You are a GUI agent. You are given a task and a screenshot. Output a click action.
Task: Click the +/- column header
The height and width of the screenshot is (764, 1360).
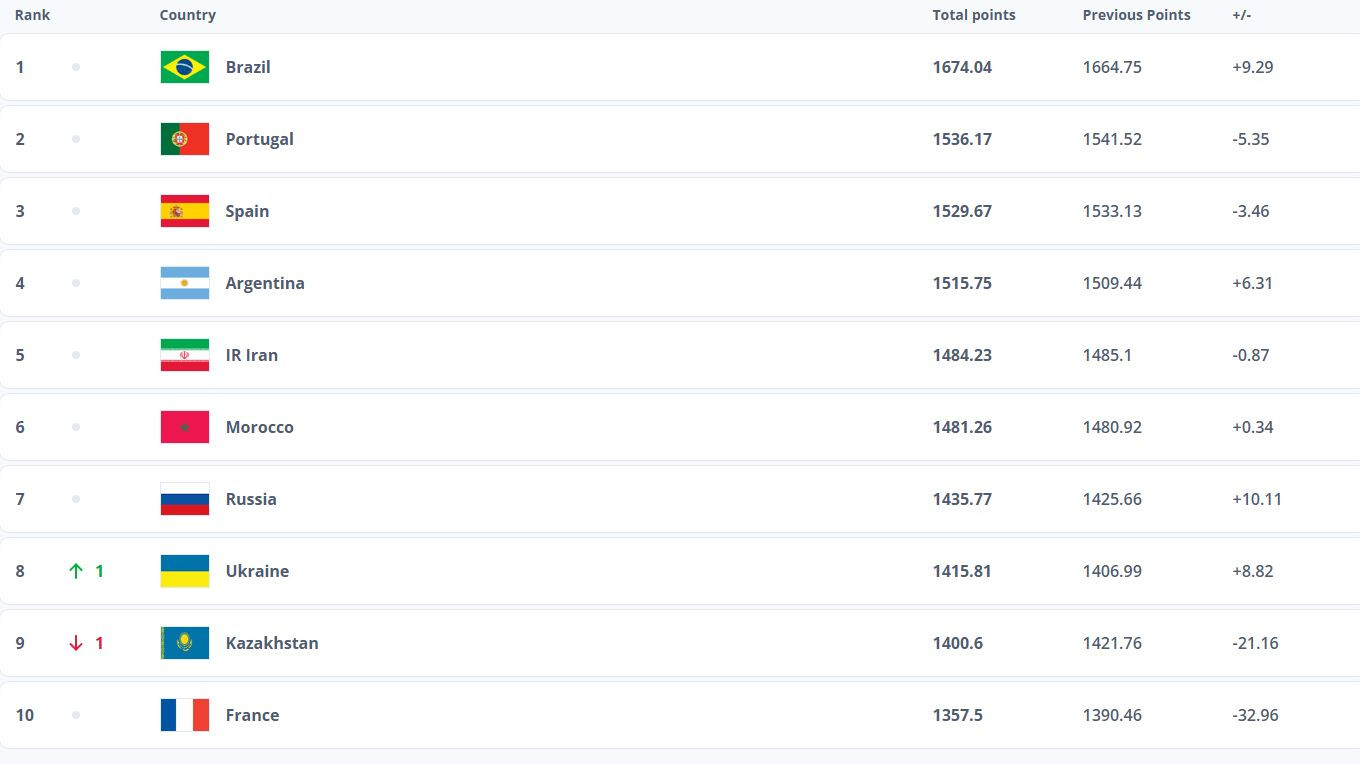point(1241,15)
